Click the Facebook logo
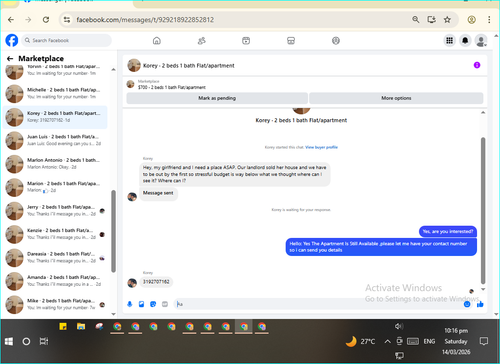The width and height of the screenshot is (500, 364). coord(12,40)
